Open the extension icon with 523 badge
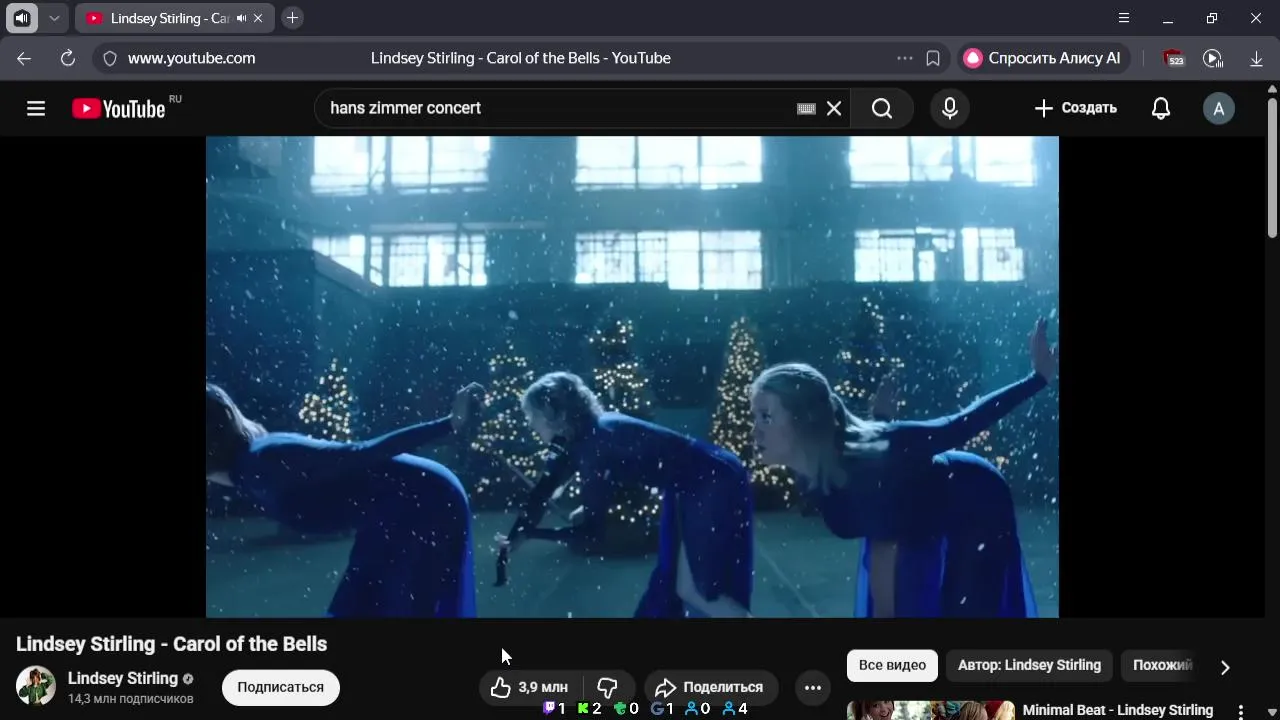The width and height of the screenshot is (1280, 720). pos(1174,58)
